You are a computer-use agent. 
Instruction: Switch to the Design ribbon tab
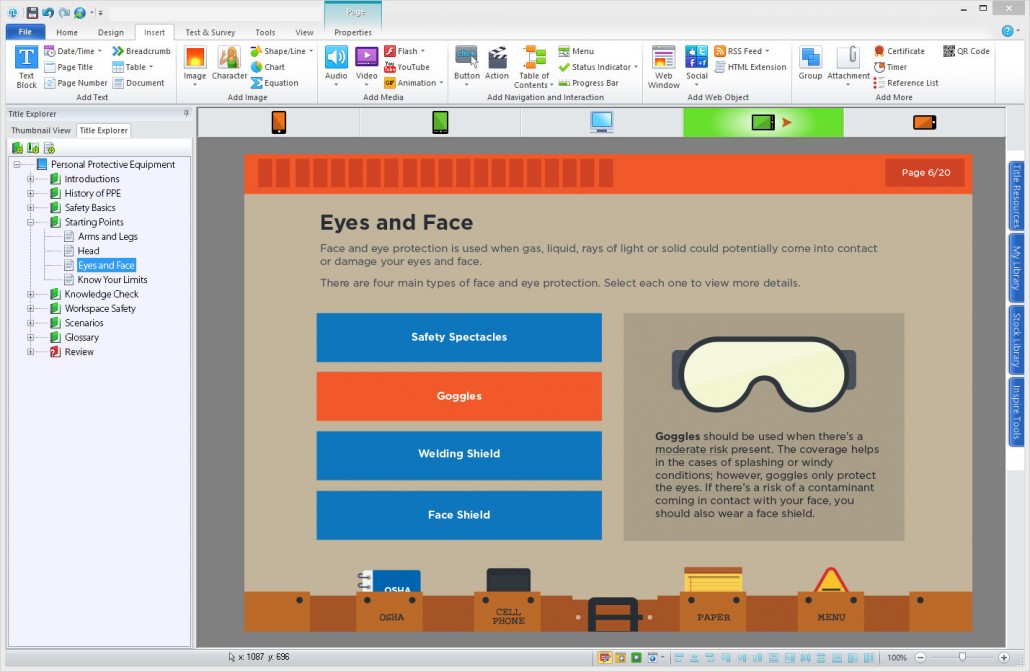coord(110,31)
